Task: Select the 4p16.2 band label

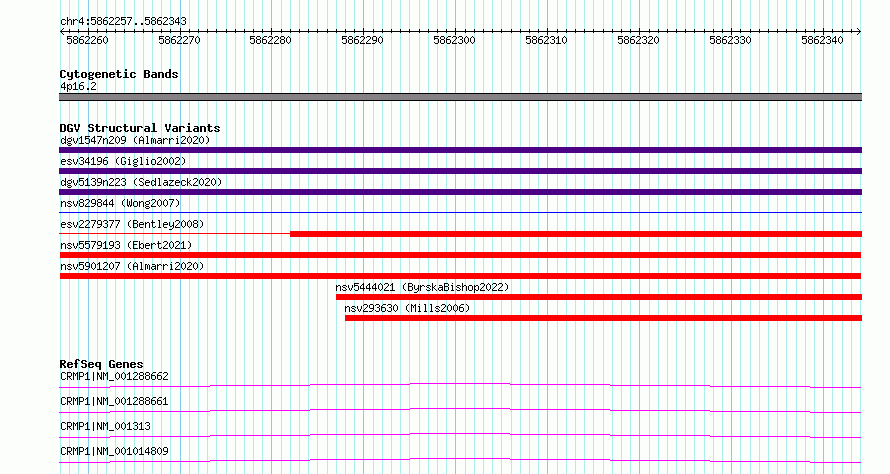Action: click(78, 86)
